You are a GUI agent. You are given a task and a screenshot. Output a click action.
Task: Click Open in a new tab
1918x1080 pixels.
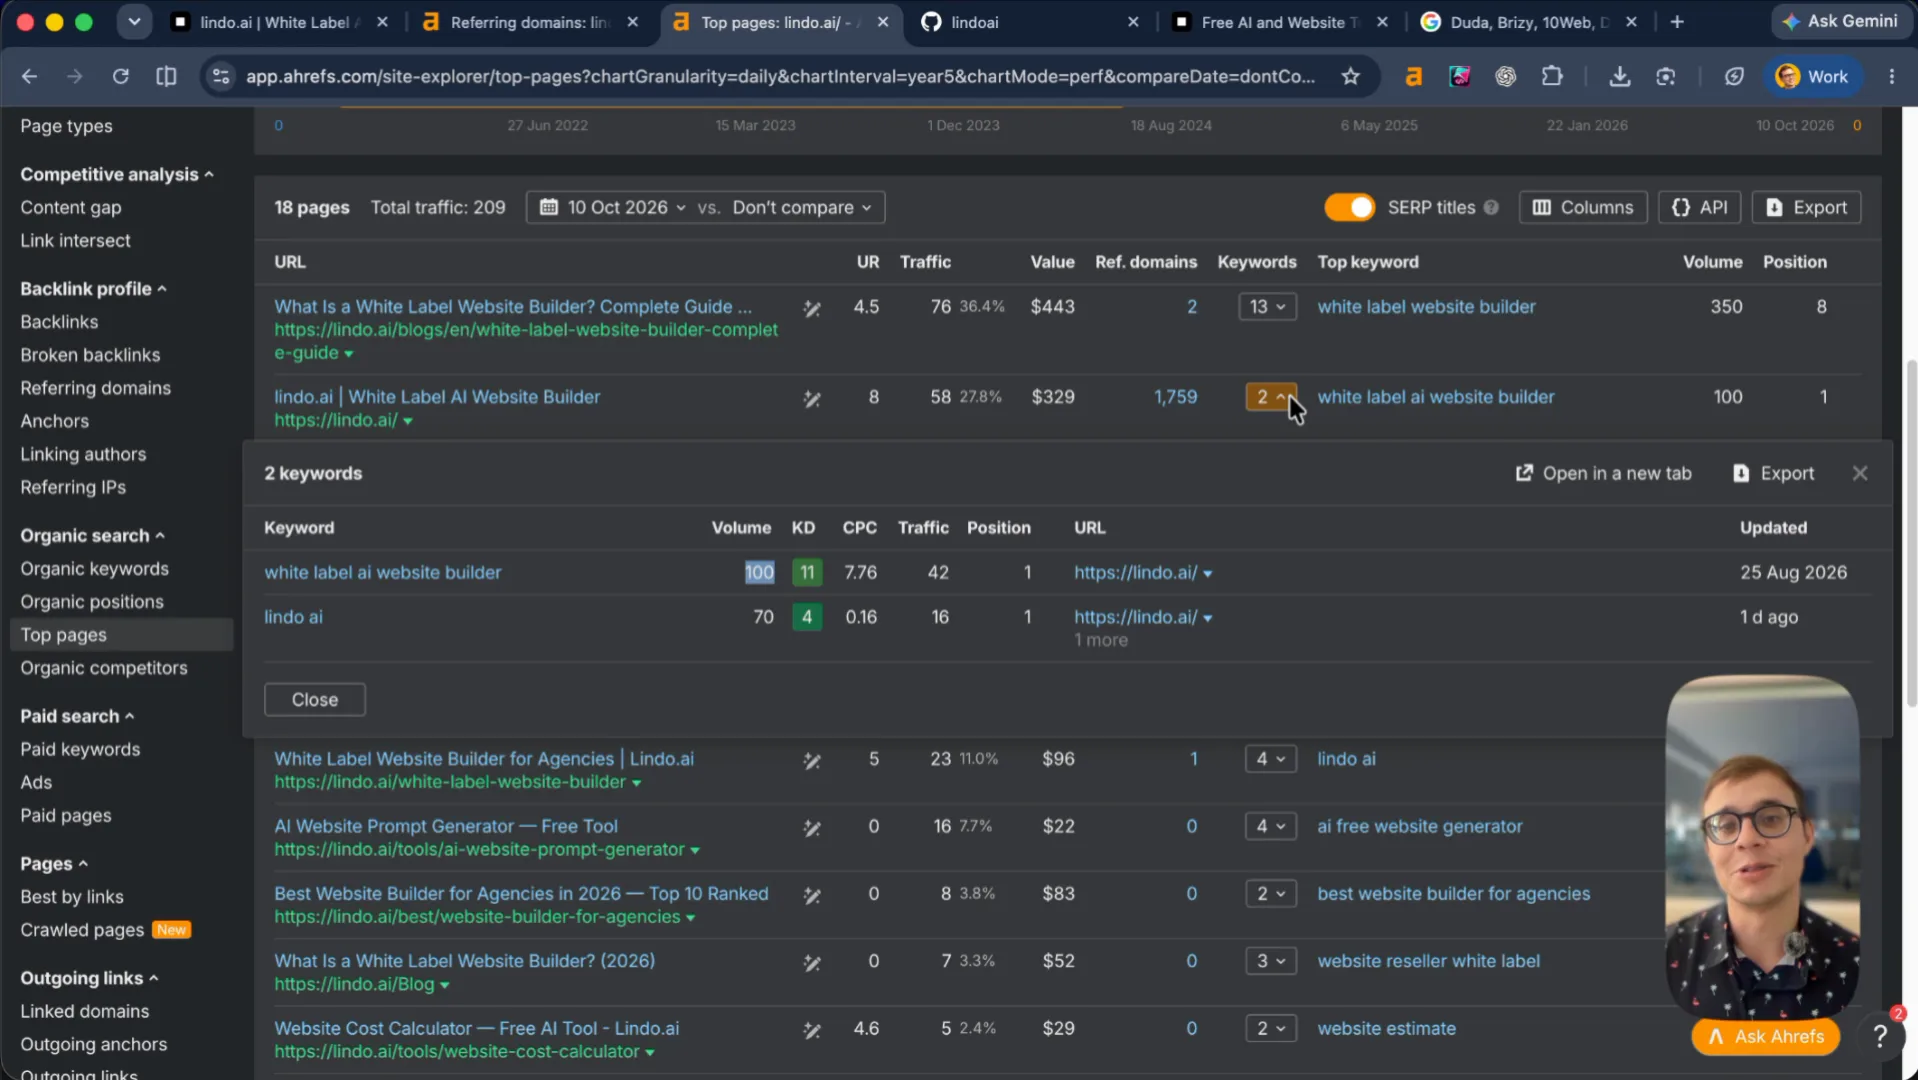1603,473
